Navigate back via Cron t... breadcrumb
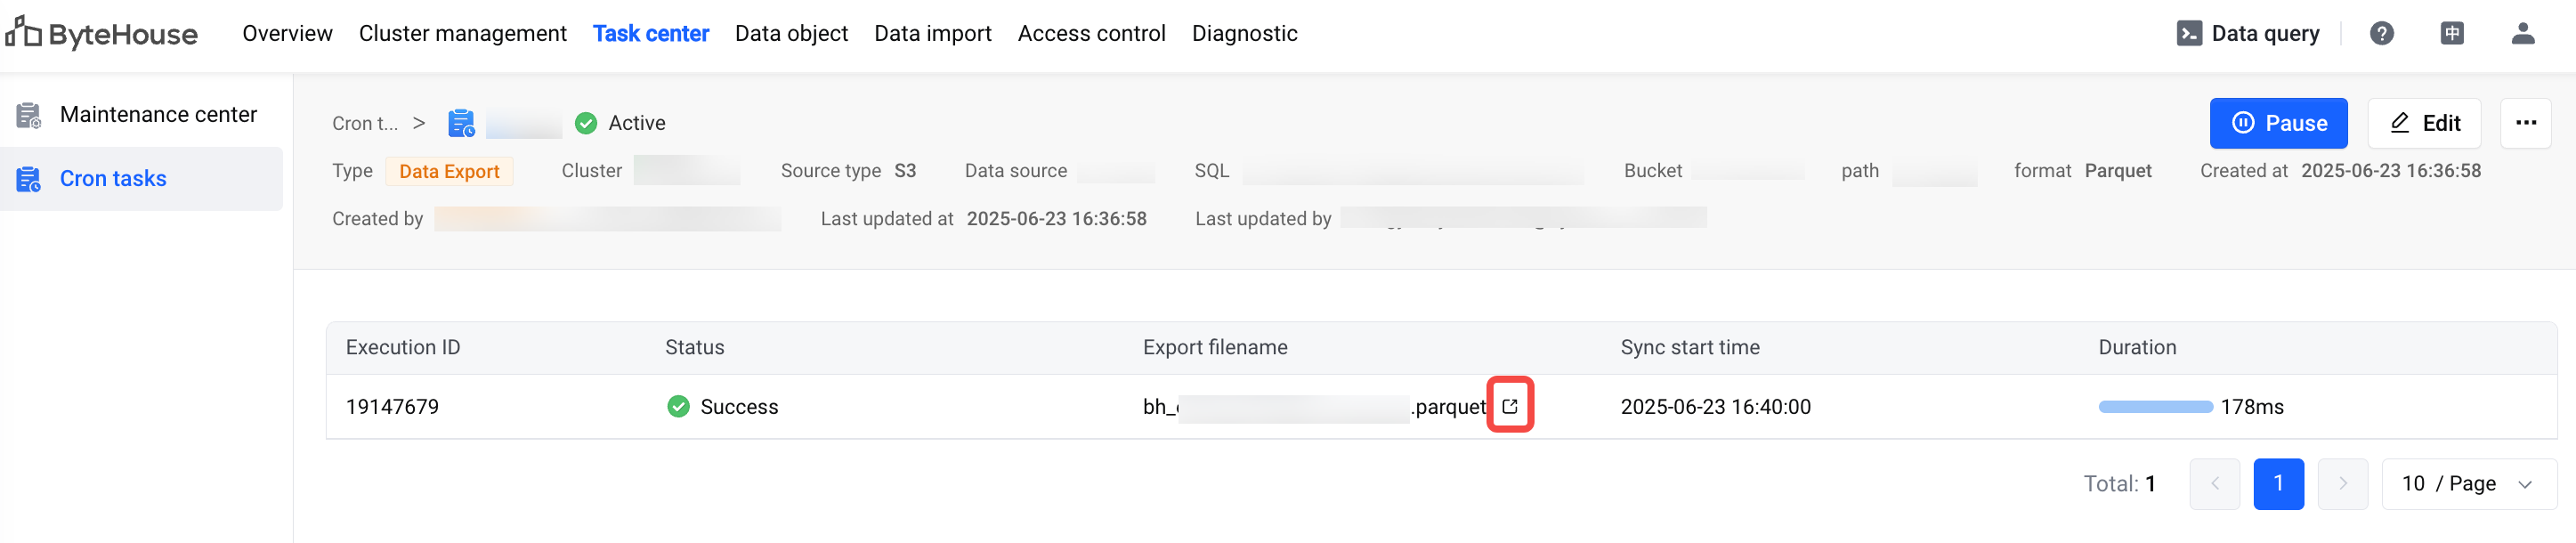This screenshot has width=2576, height=543. 365,123
